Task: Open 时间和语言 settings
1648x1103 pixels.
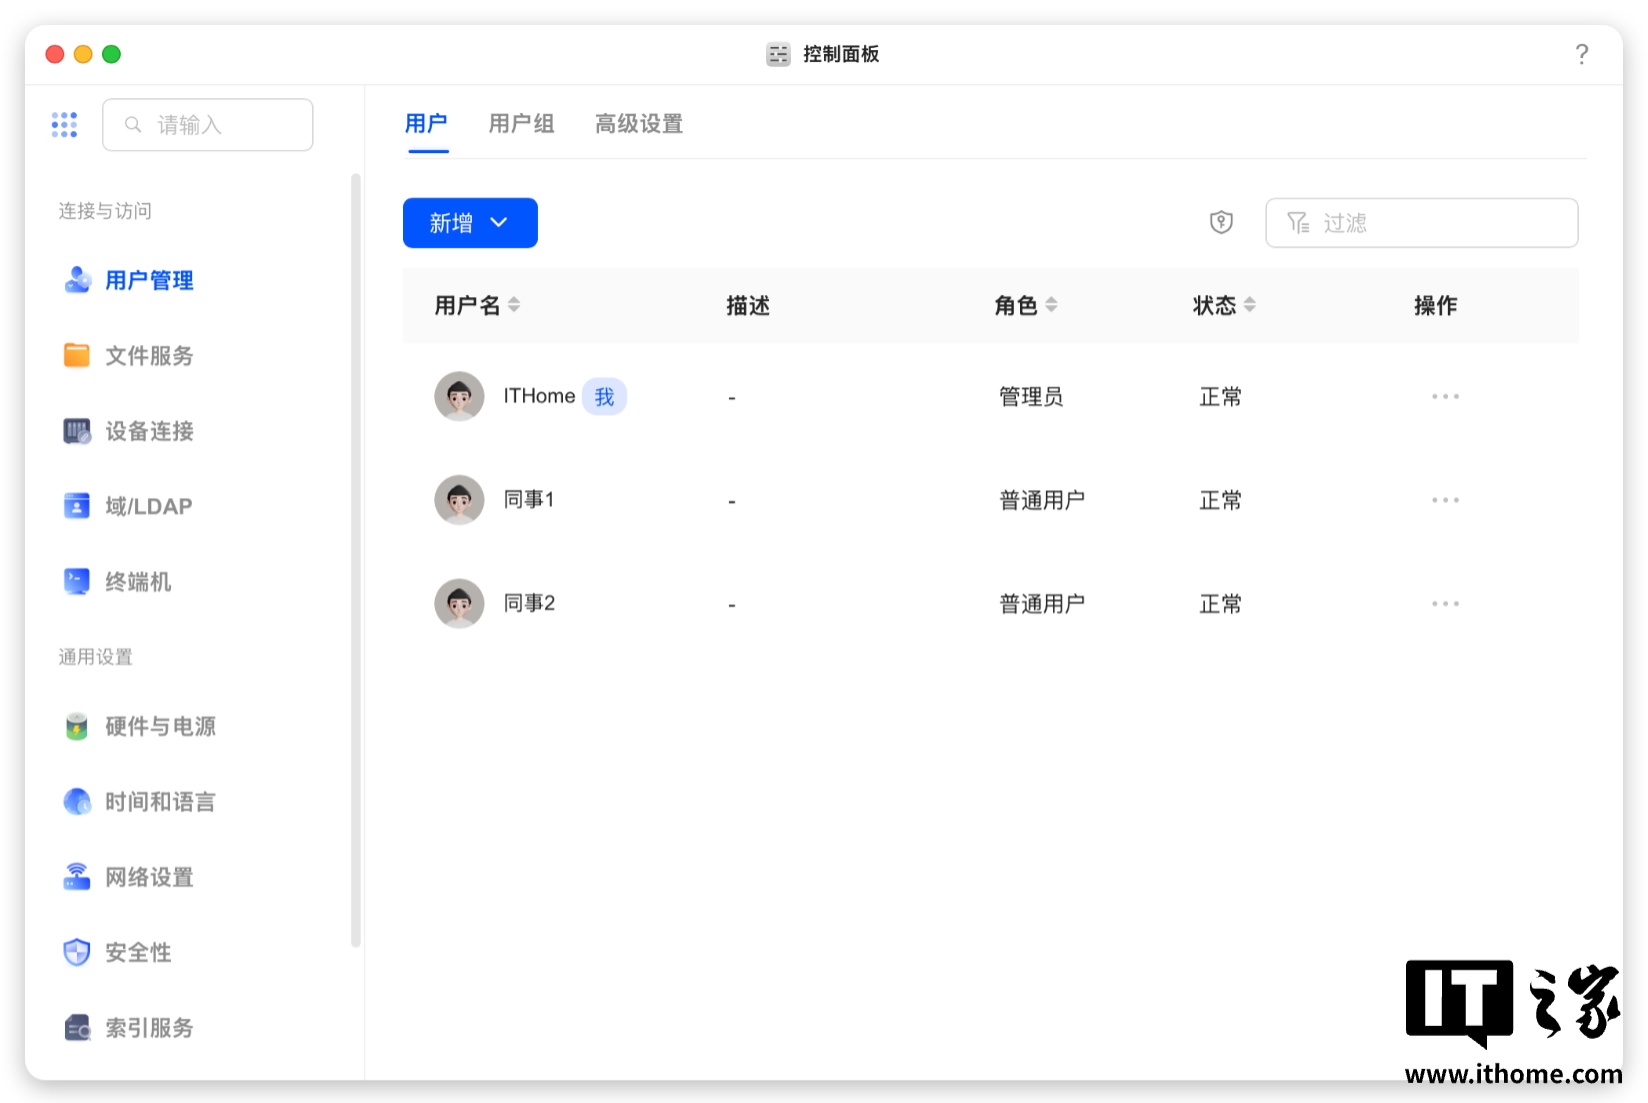Action: coord(161,802)
